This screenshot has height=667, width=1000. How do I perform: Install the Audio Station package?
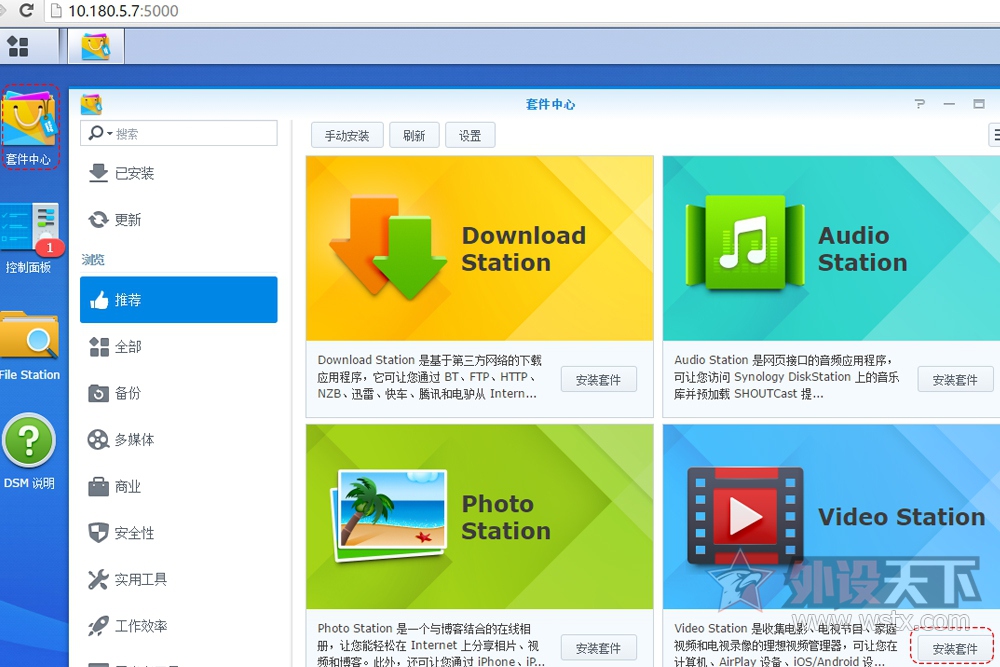(955, 380)
